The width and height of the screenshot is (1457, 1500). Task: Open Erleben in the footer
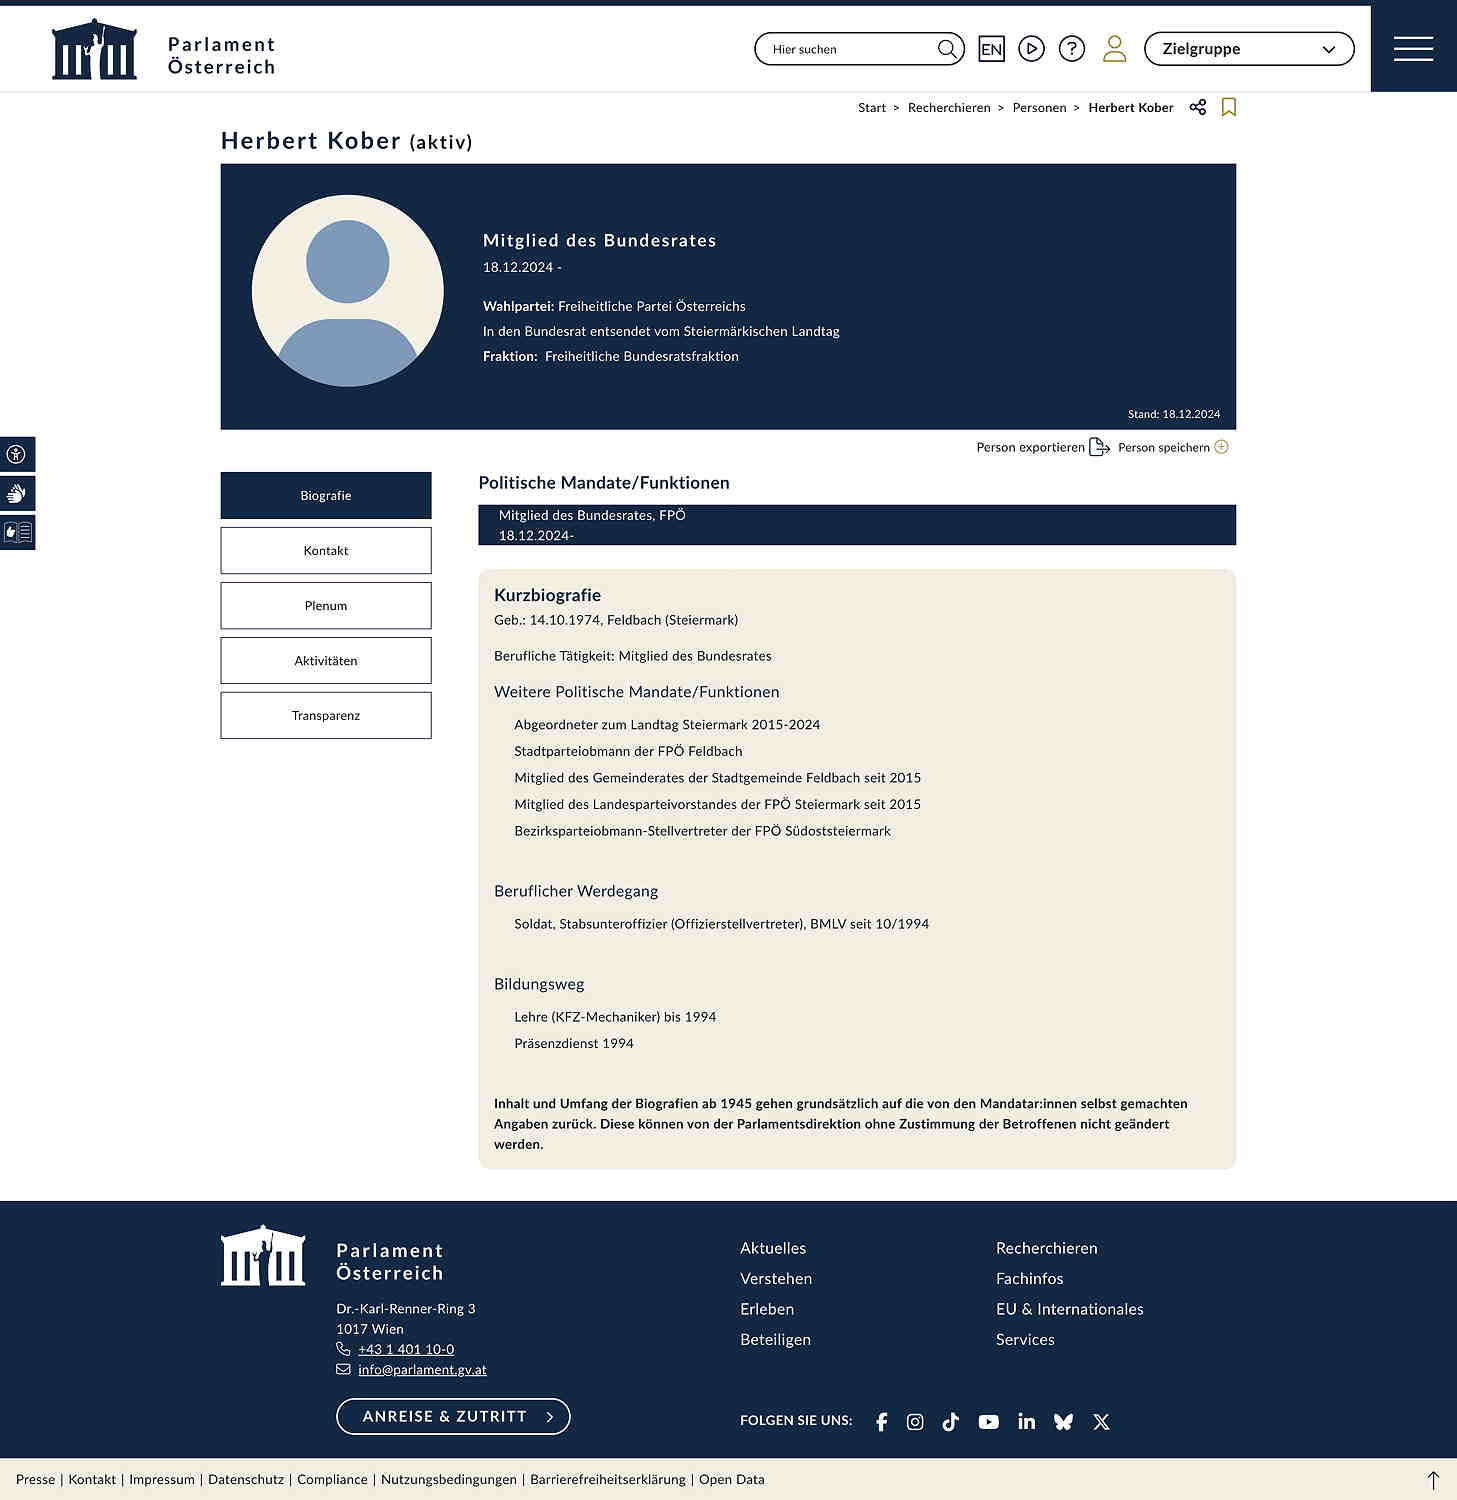(x=767, y=1309)
